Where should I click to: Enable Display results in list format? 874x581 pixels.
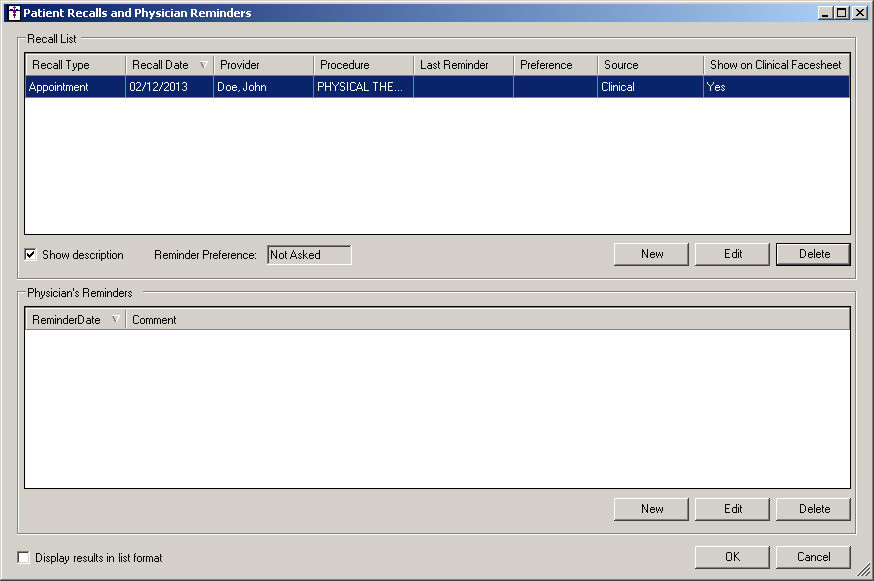(x=24, y=557)
